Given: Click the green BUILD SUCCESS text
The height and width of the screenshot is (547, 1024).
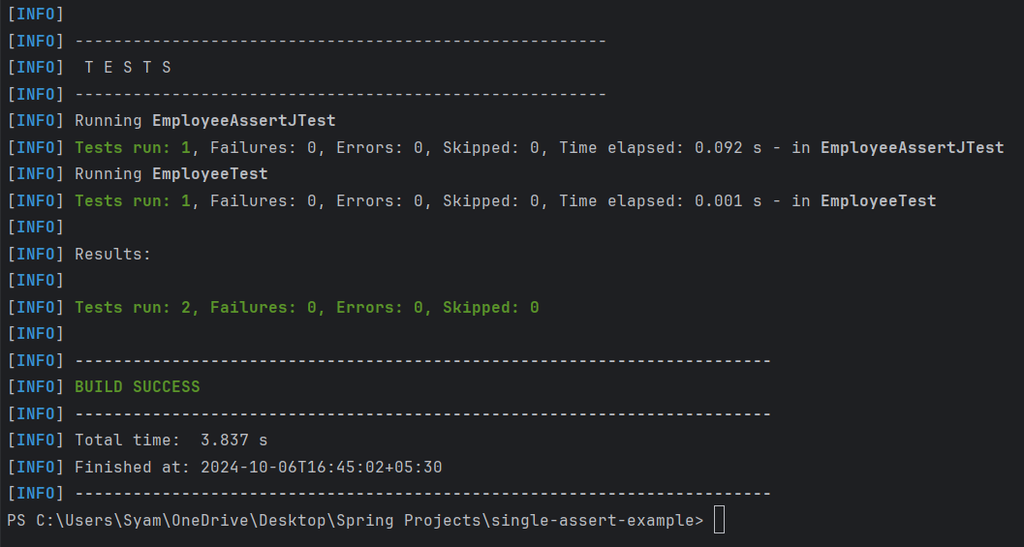Looking at the screenshot, I should 137,387.
